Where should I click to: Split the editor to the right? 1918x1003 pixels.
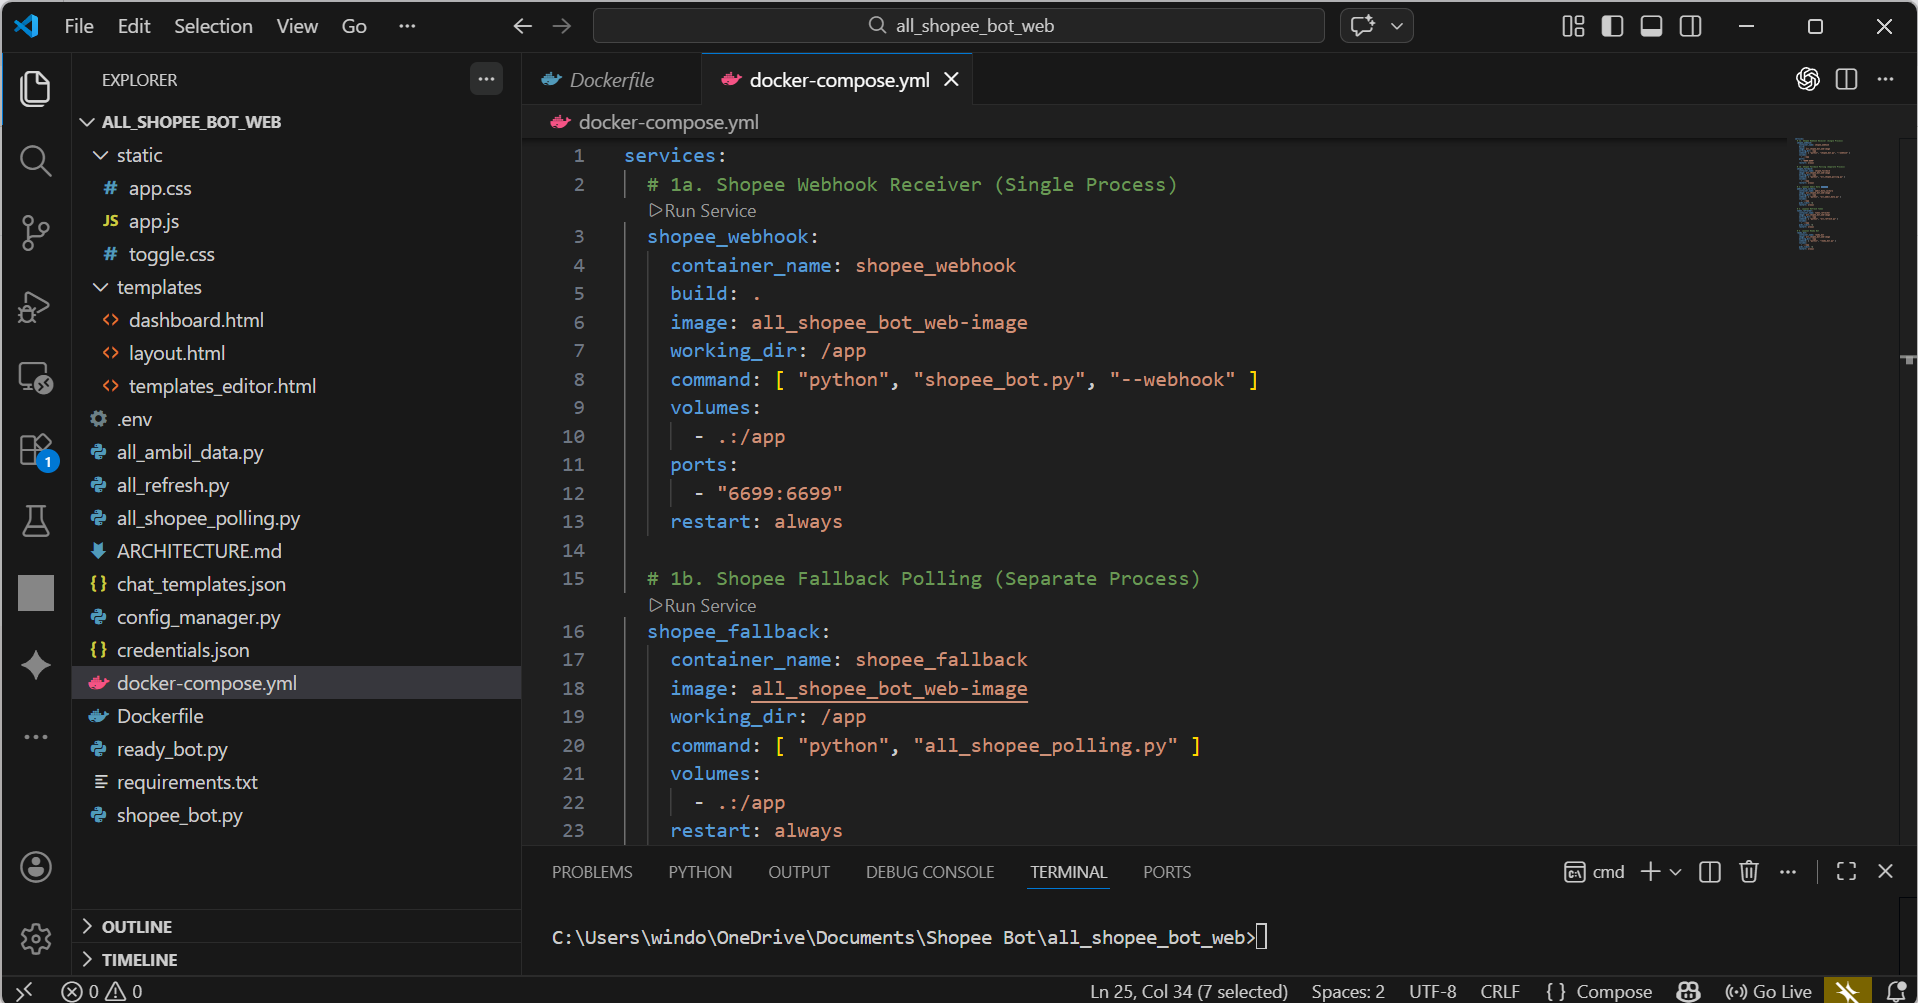[1846, 80]
